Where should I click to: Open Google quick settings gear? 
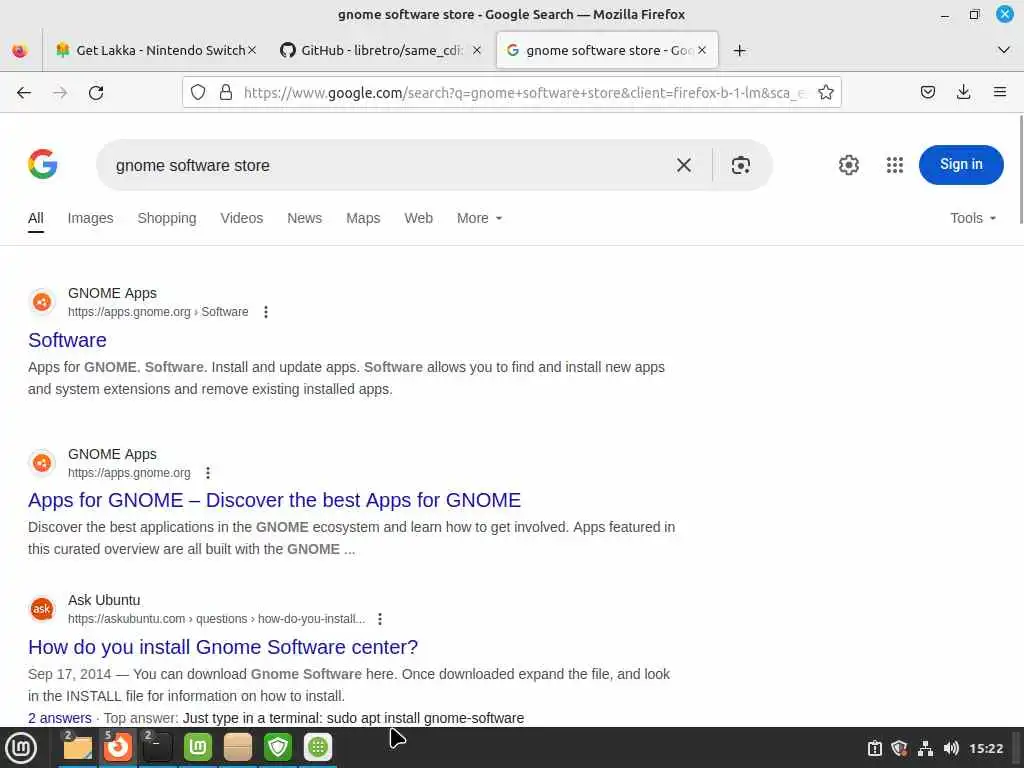click(x=848, y=165)
